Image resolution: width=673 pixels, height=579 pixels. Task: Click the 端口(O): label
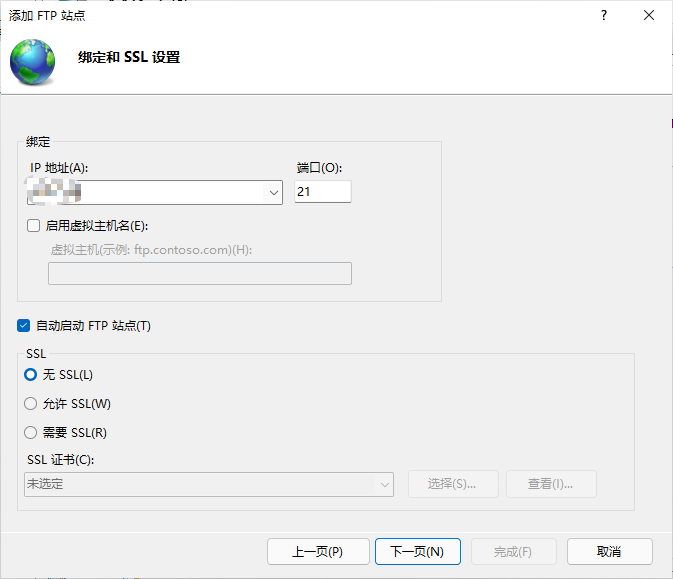319,168
